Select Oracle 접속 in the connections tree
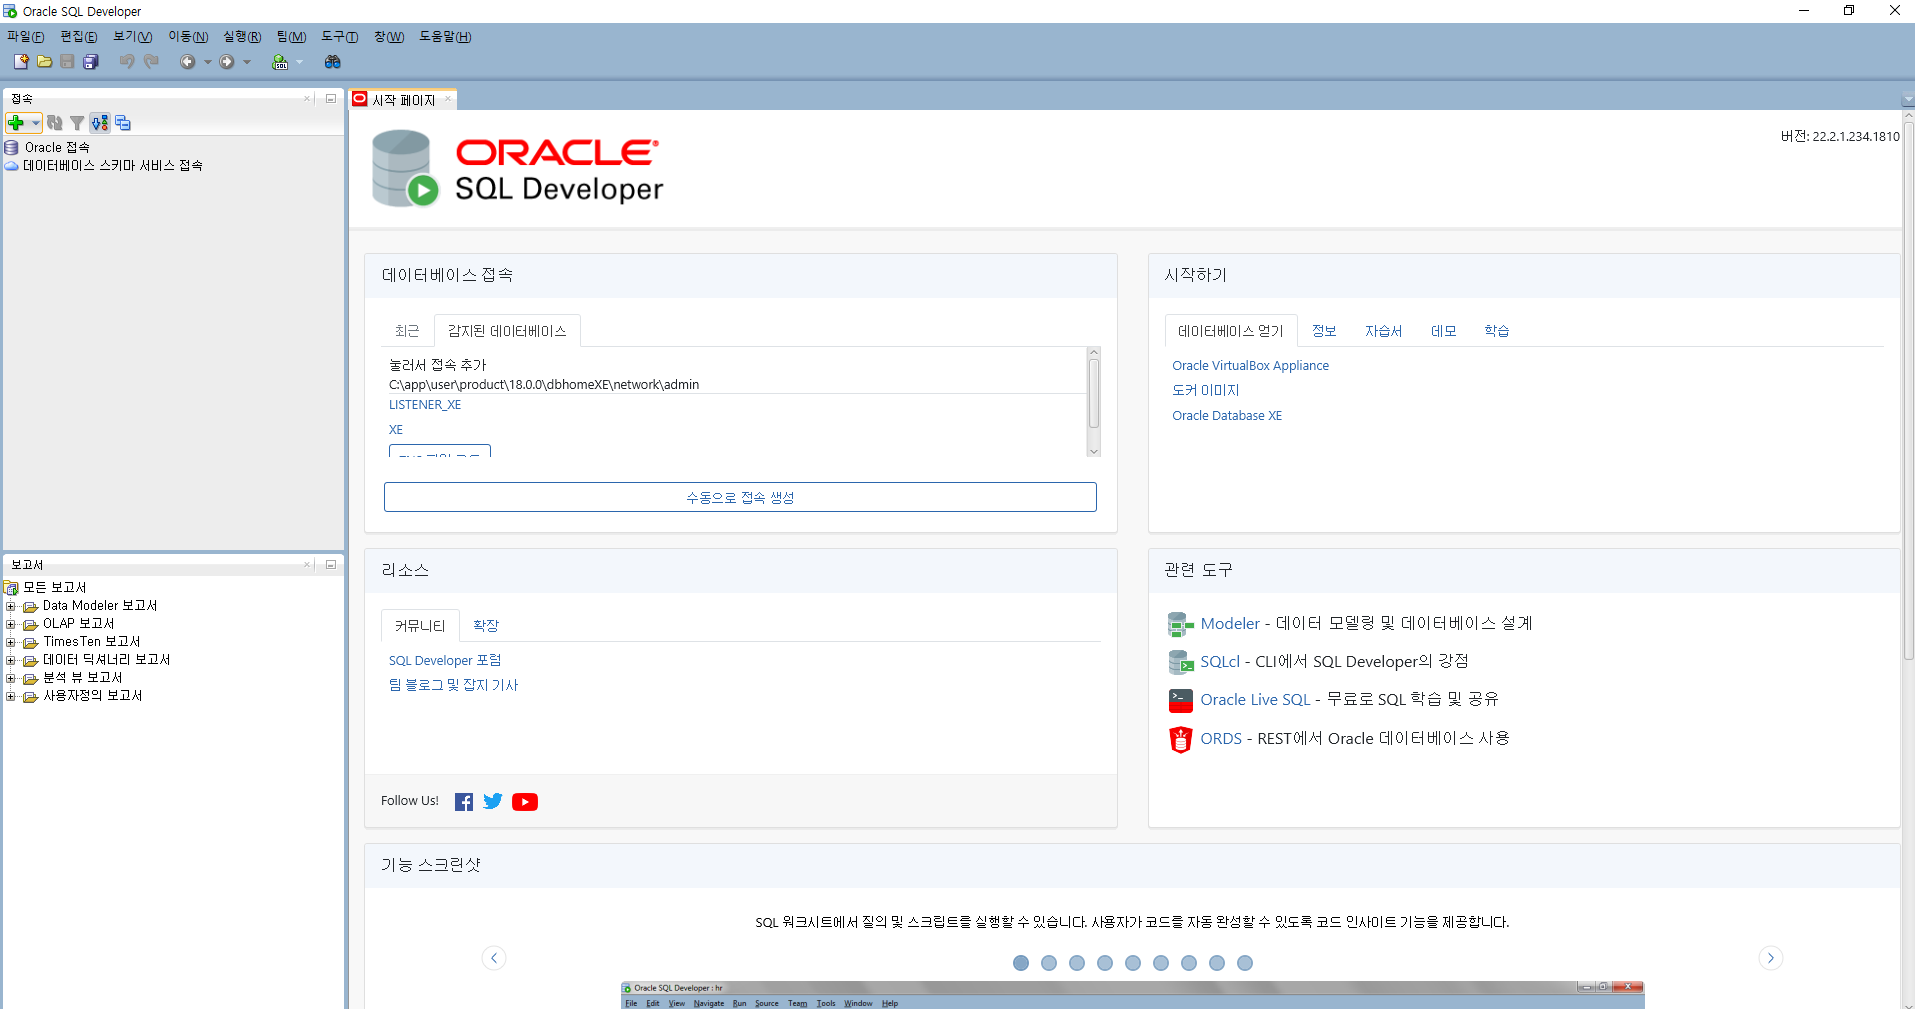 tap(57, 148)
